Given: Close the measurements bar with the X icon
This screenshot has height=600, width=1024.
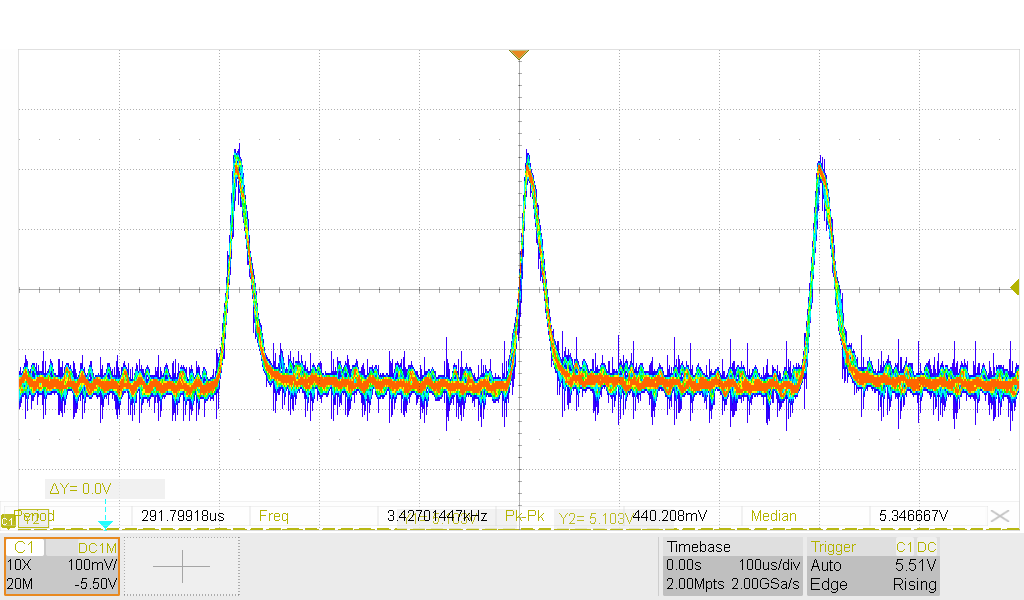Looking at the screenshot, I should (x=998, y=515).
